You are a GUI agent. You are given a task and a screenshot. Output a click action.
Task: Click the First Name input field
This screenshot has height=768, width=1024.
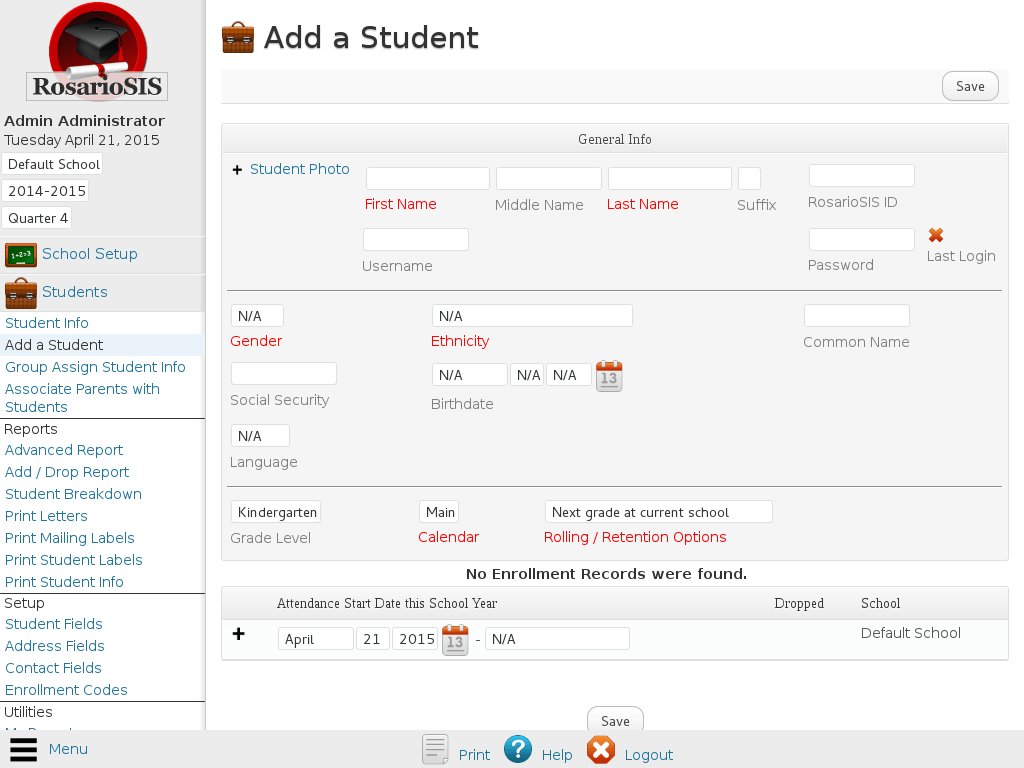click(427, 179)
